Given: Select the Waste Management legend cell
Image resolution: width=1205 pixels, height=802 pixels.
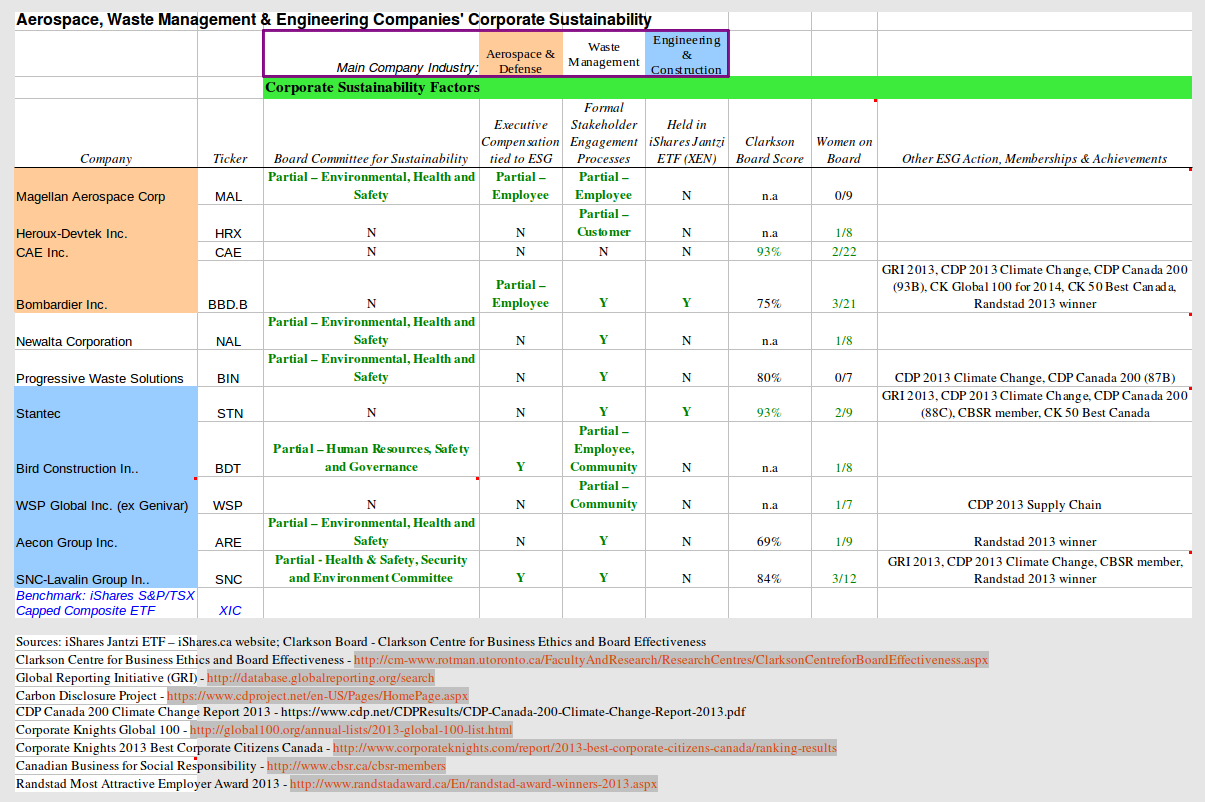Looking at the screenshot, I should (603, 54).
